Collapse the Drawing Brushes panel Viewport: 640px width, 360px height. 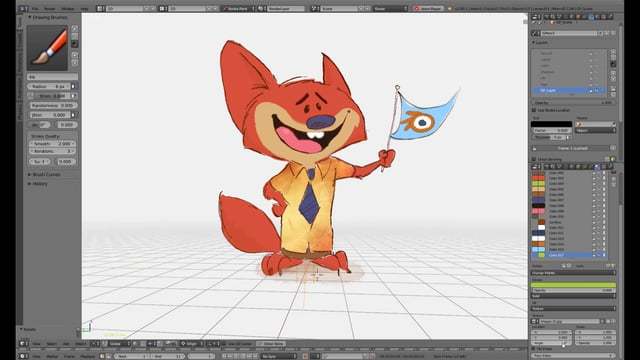(x=29, y=18)
